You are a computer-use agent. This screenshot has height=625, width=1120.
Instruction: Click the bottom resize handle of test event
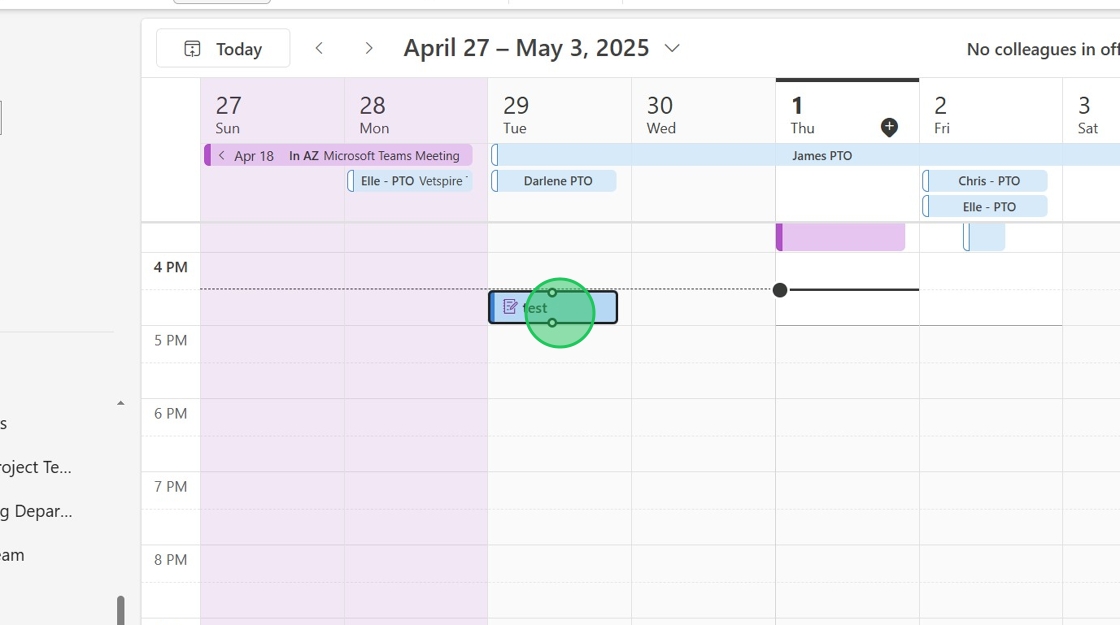point(552,322)
